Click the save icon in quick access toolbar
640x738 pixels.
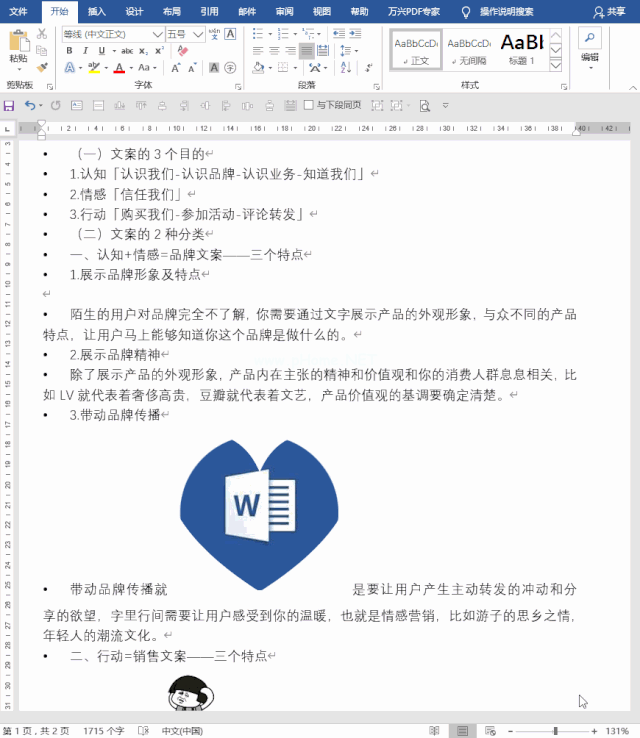9,105
